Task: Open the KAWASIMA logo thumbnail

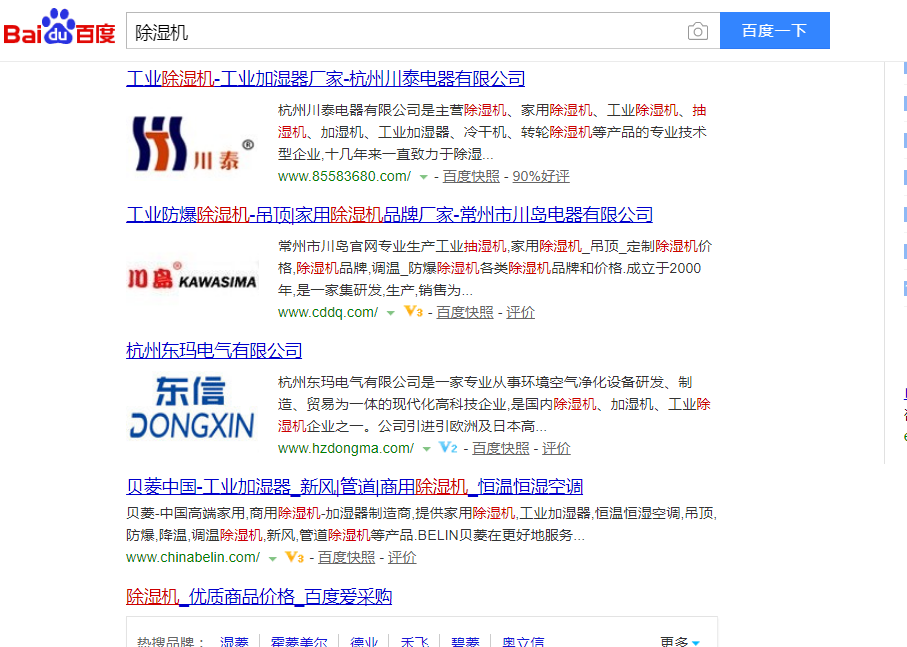Action: [x=193, y=281]
